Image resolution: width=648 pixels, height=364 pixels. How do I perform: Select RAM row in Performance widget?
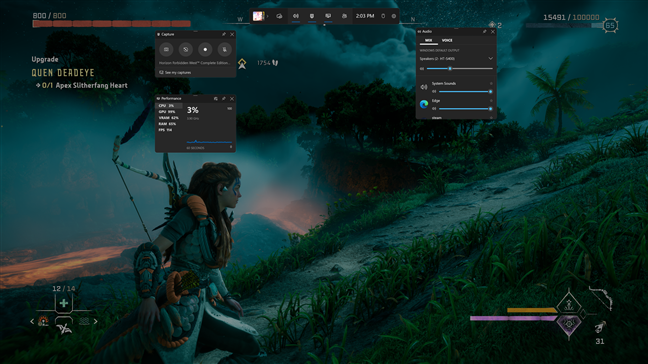coord(169,124)
